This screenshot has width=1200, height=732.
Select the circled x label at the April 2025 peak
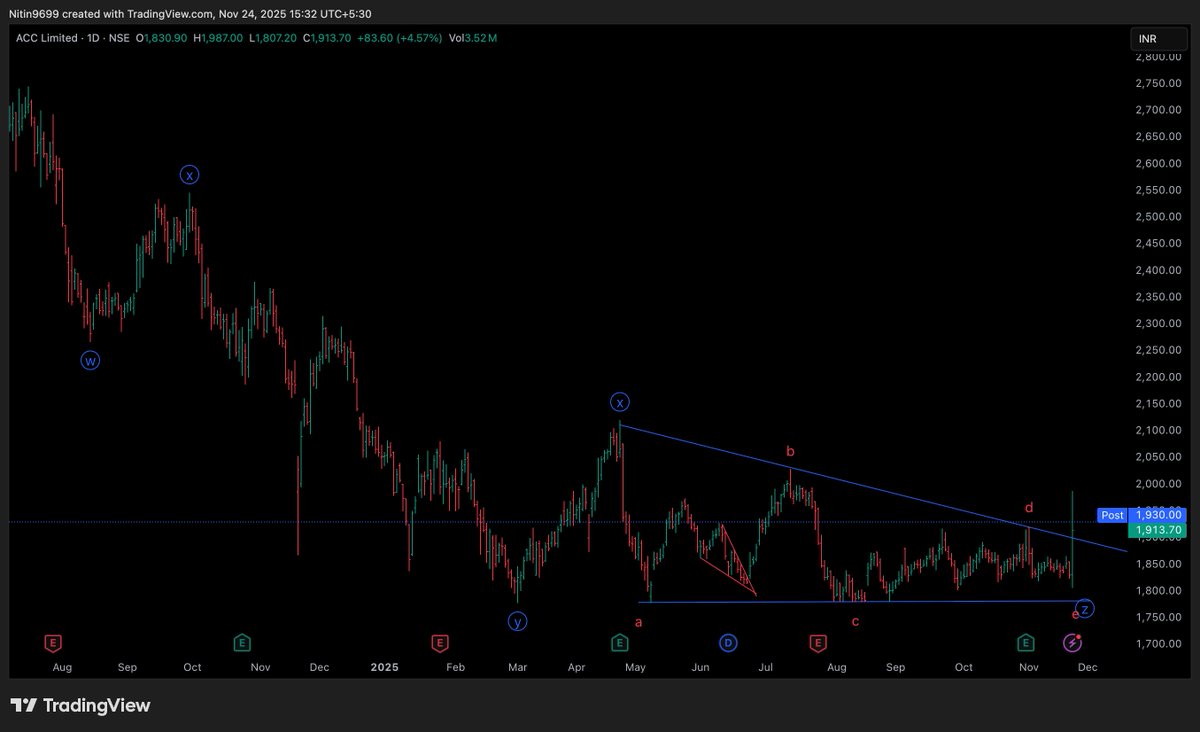point(620,403)
